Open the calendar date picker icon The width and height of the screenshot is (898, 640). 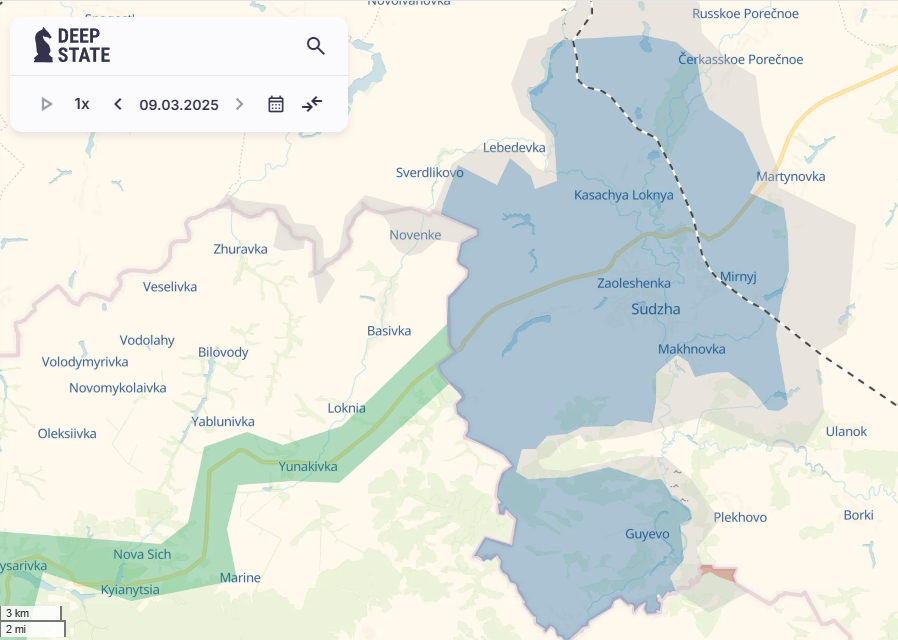[x=276, y=104]
